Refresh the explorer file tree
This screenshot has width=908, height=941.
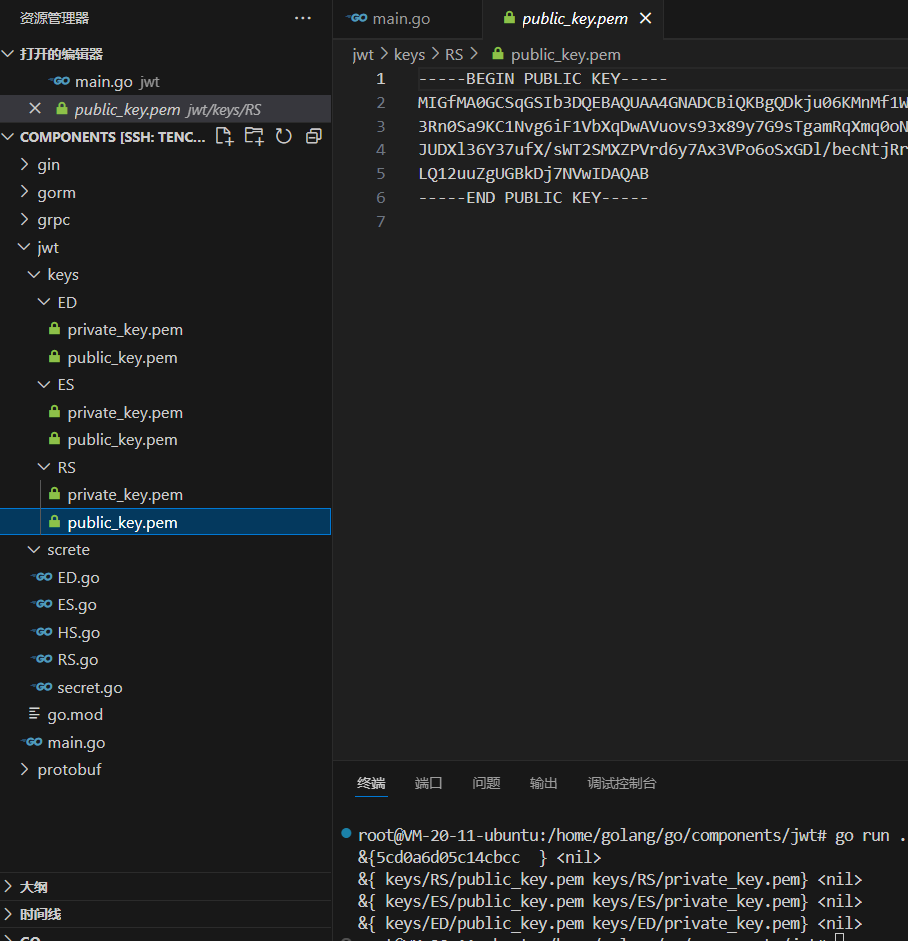coord(284,136)
